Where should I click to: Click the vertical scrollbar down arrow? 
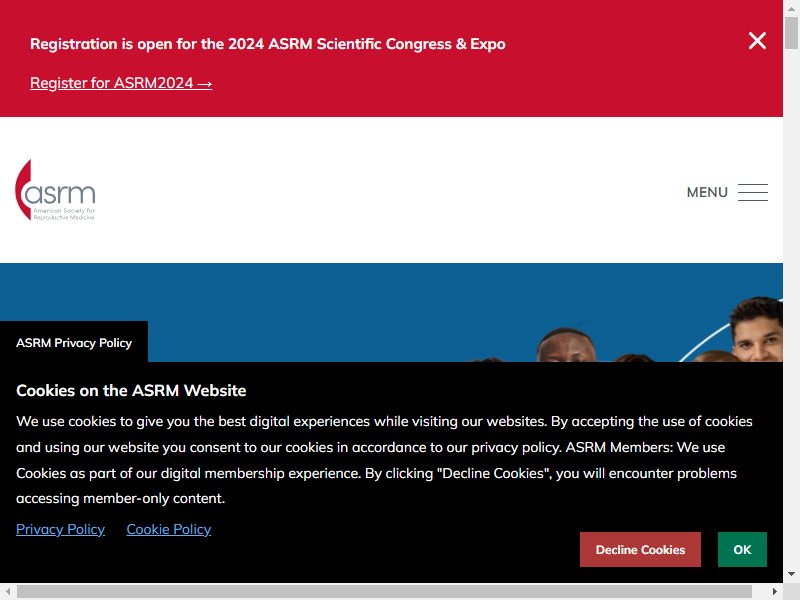[x=791, y=575]
